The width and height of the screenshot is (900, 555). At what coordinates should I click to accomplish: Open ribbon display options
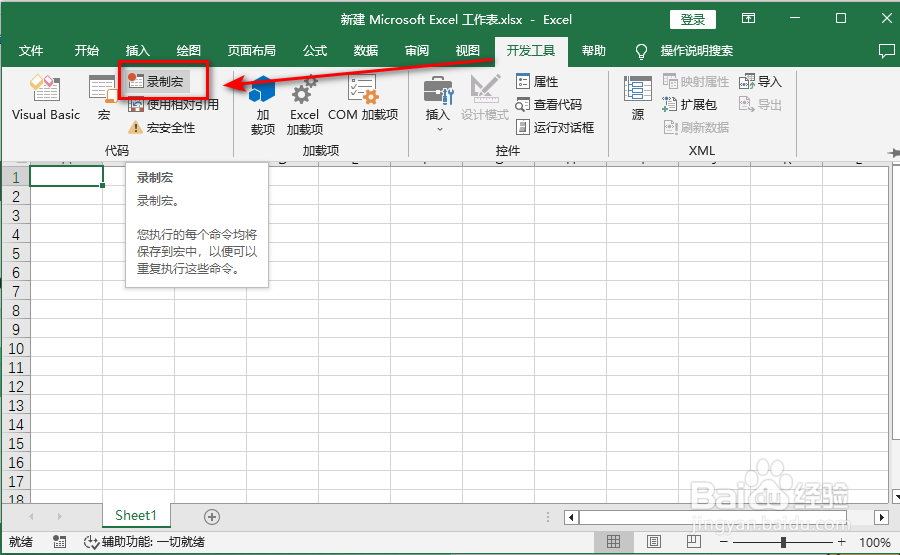748,18
